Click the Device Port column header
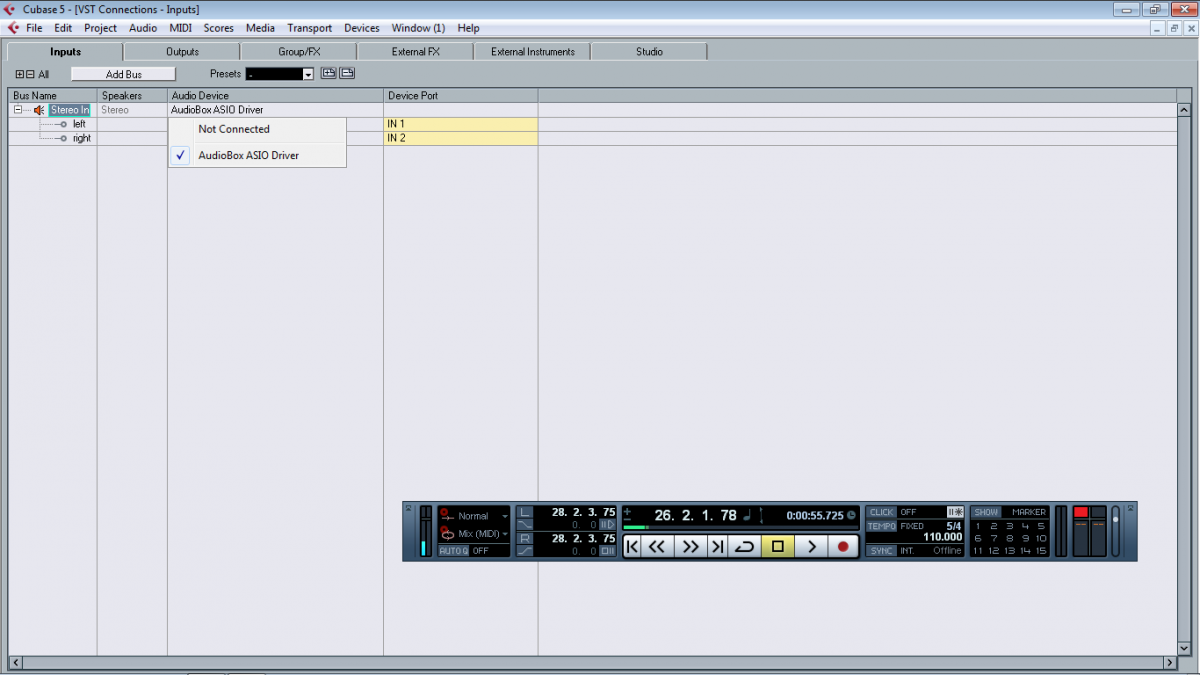 461,96
